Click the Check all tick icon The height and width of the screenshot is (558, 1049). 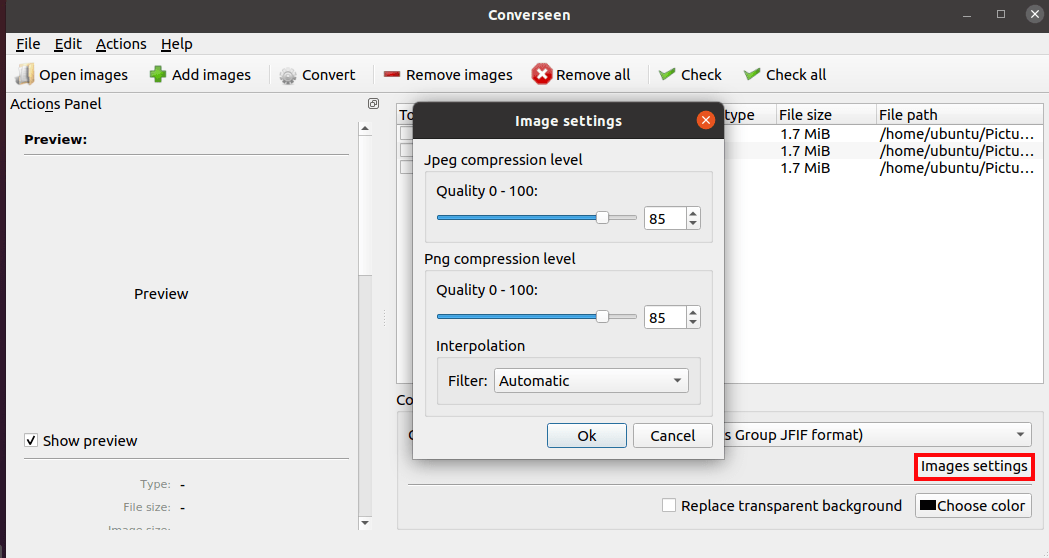752,74
